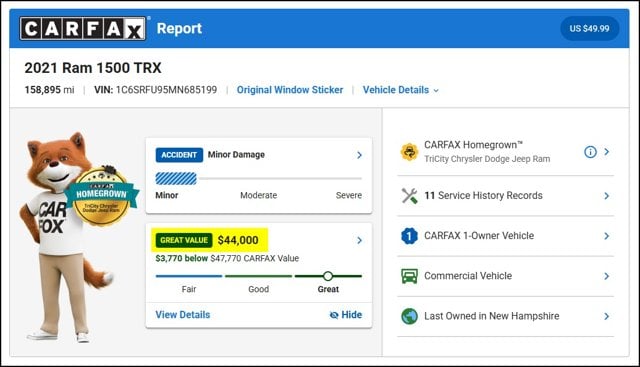640x367 pixels.
Task: Expand the Last Owned in New Hampshire chevron
Action: tap(607, 316)
